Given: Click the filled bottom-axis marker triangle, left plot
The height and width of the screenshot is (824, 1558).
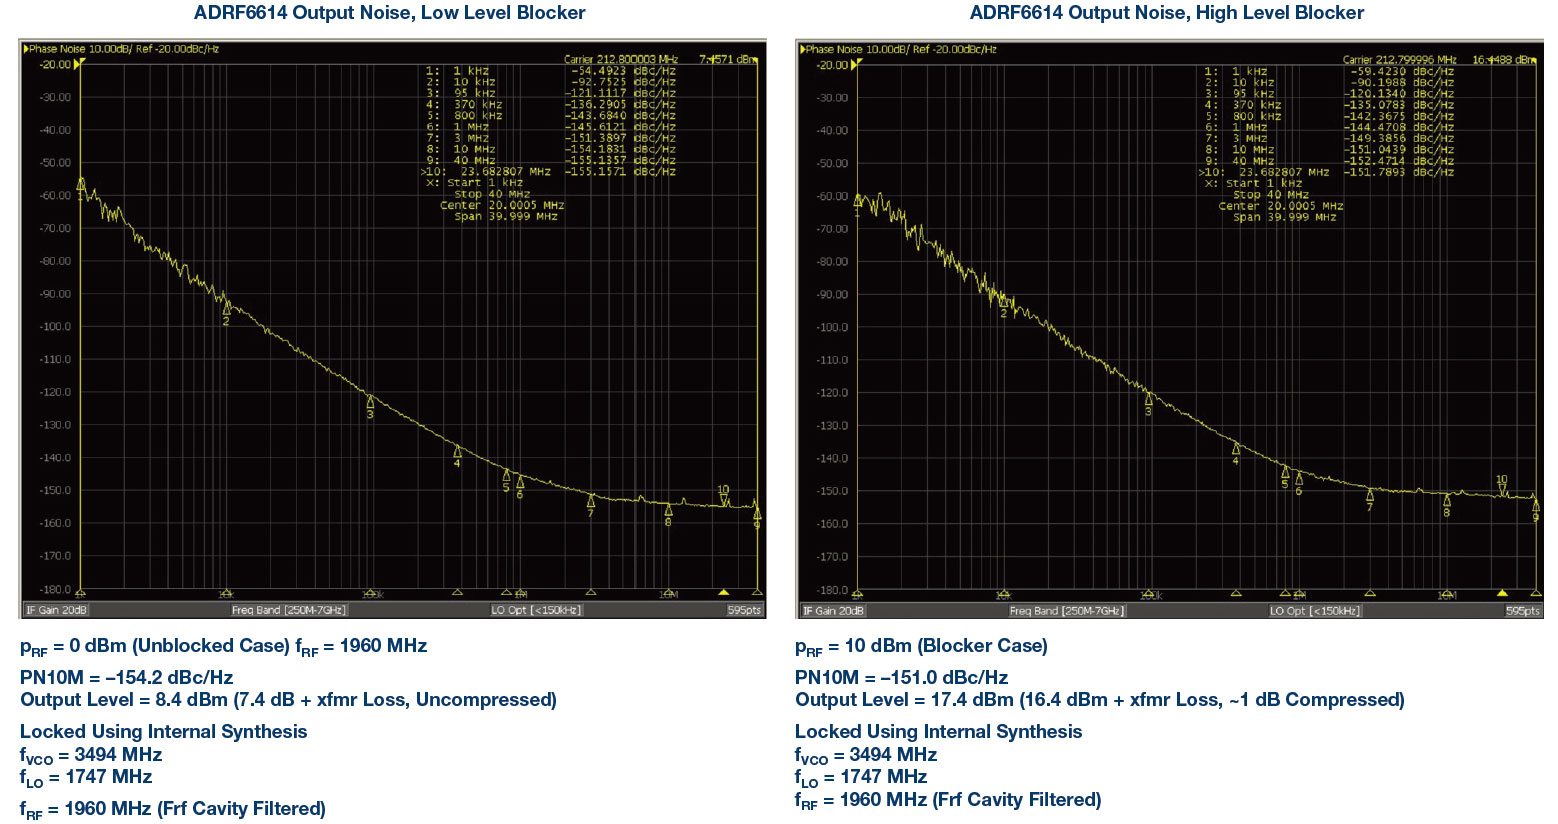Looking at the screenshot, I should pos(724,592).
